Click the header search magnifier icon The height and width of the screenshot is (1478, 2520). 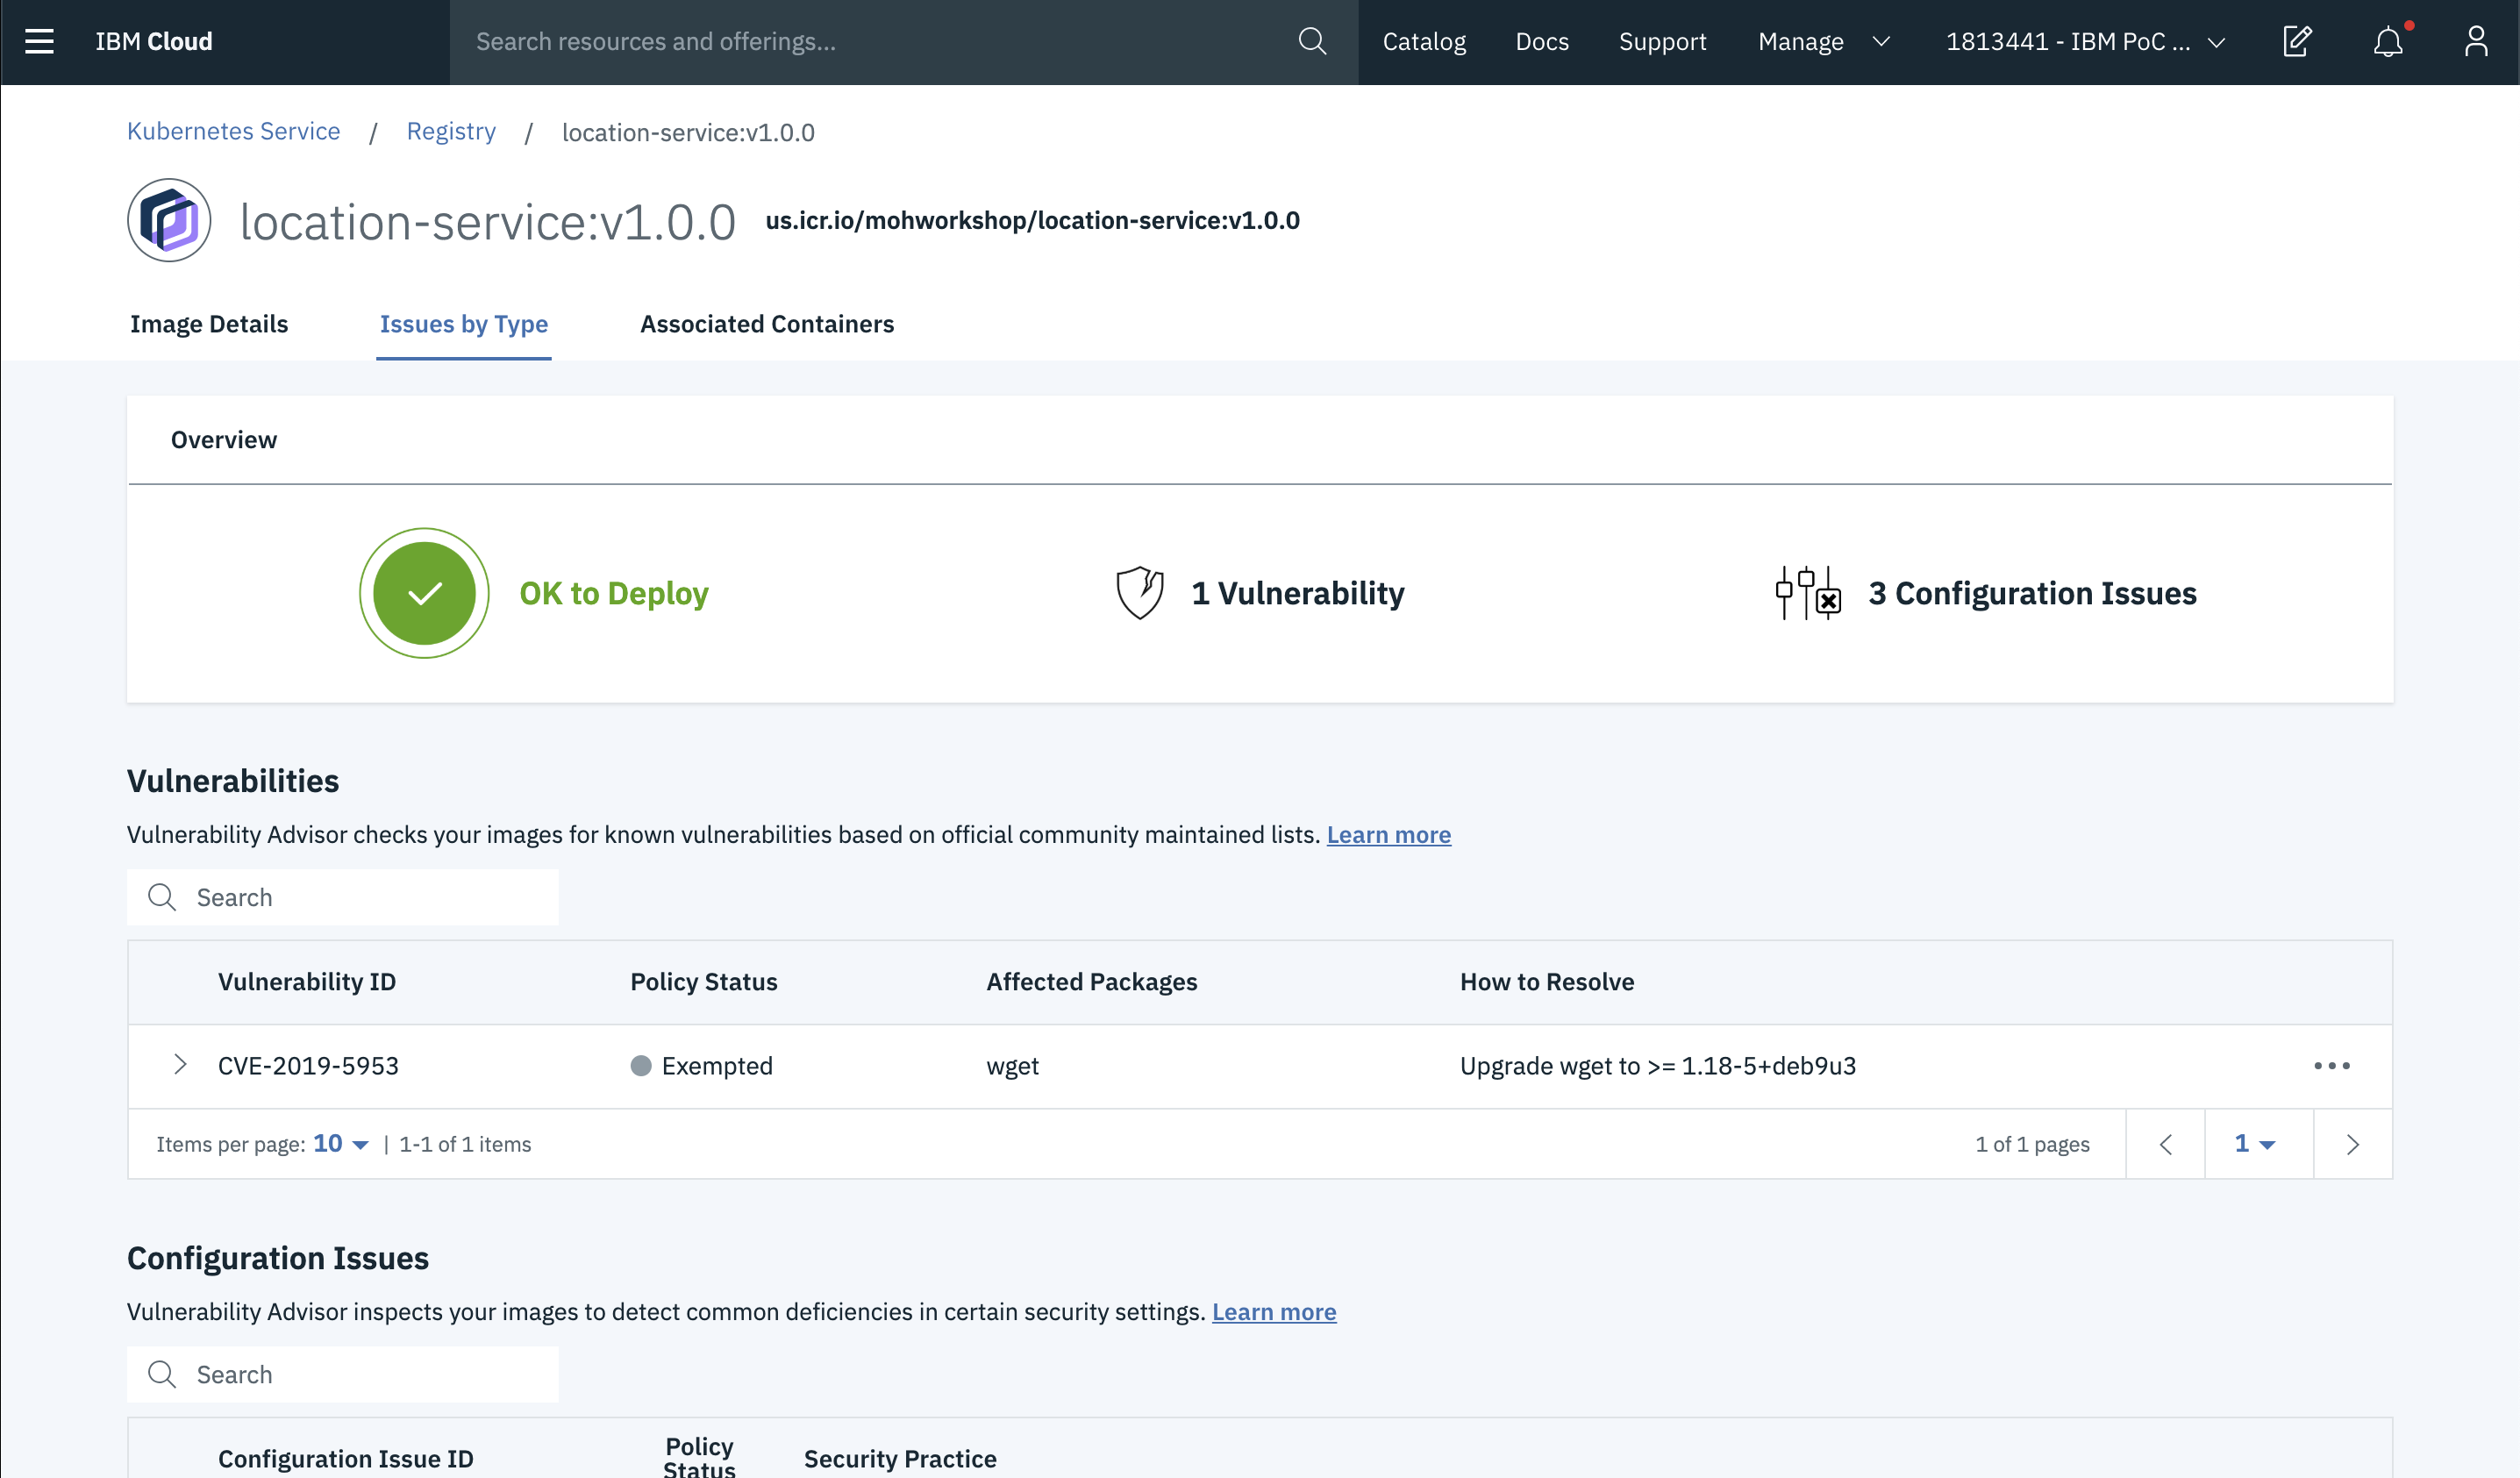click(1312, 41)
